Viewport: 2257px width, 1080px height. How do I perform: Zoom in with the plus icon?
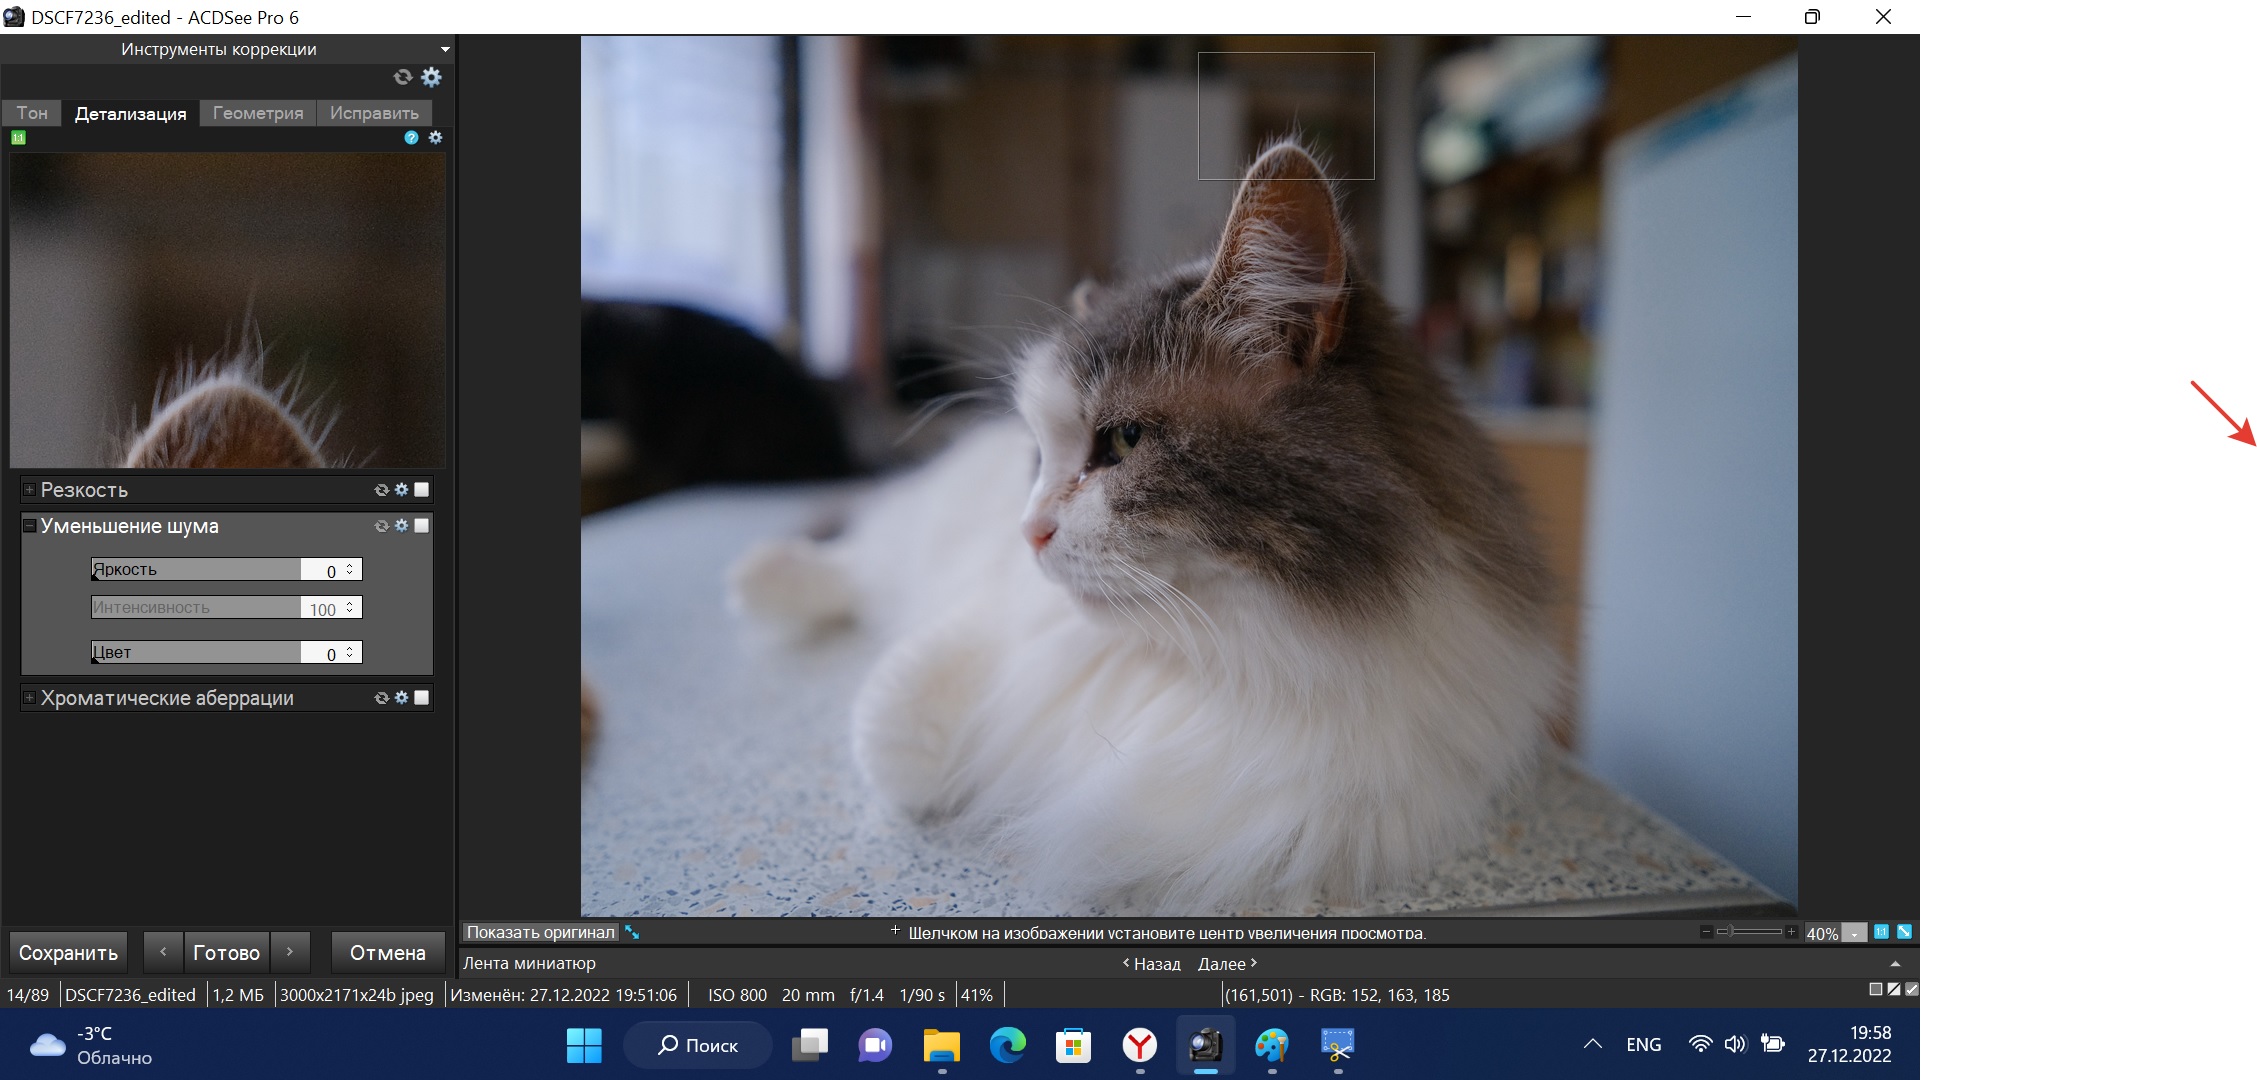coord(1791,932)
